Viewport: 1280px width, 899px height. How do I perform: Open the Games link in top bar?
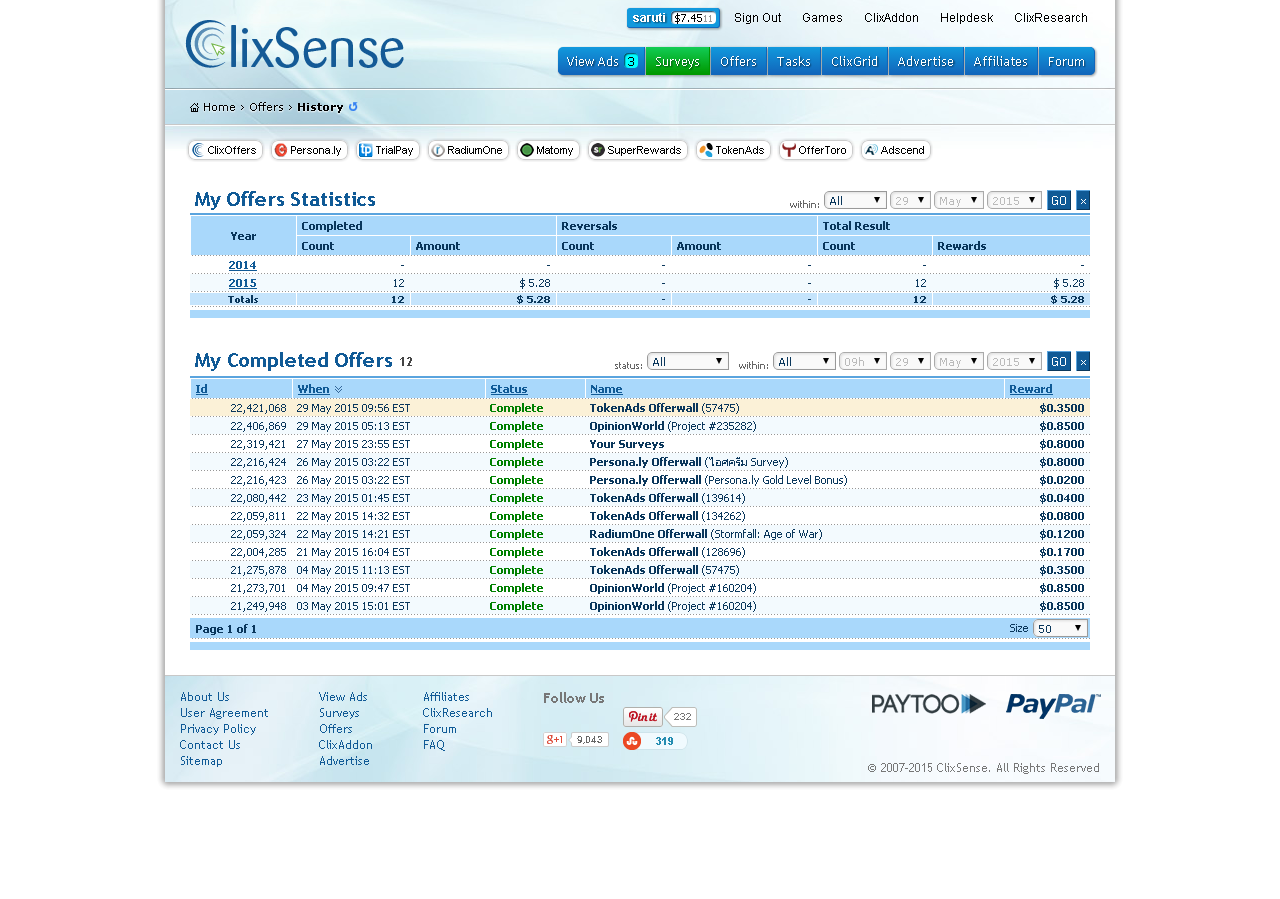click(x=822, y=18)
